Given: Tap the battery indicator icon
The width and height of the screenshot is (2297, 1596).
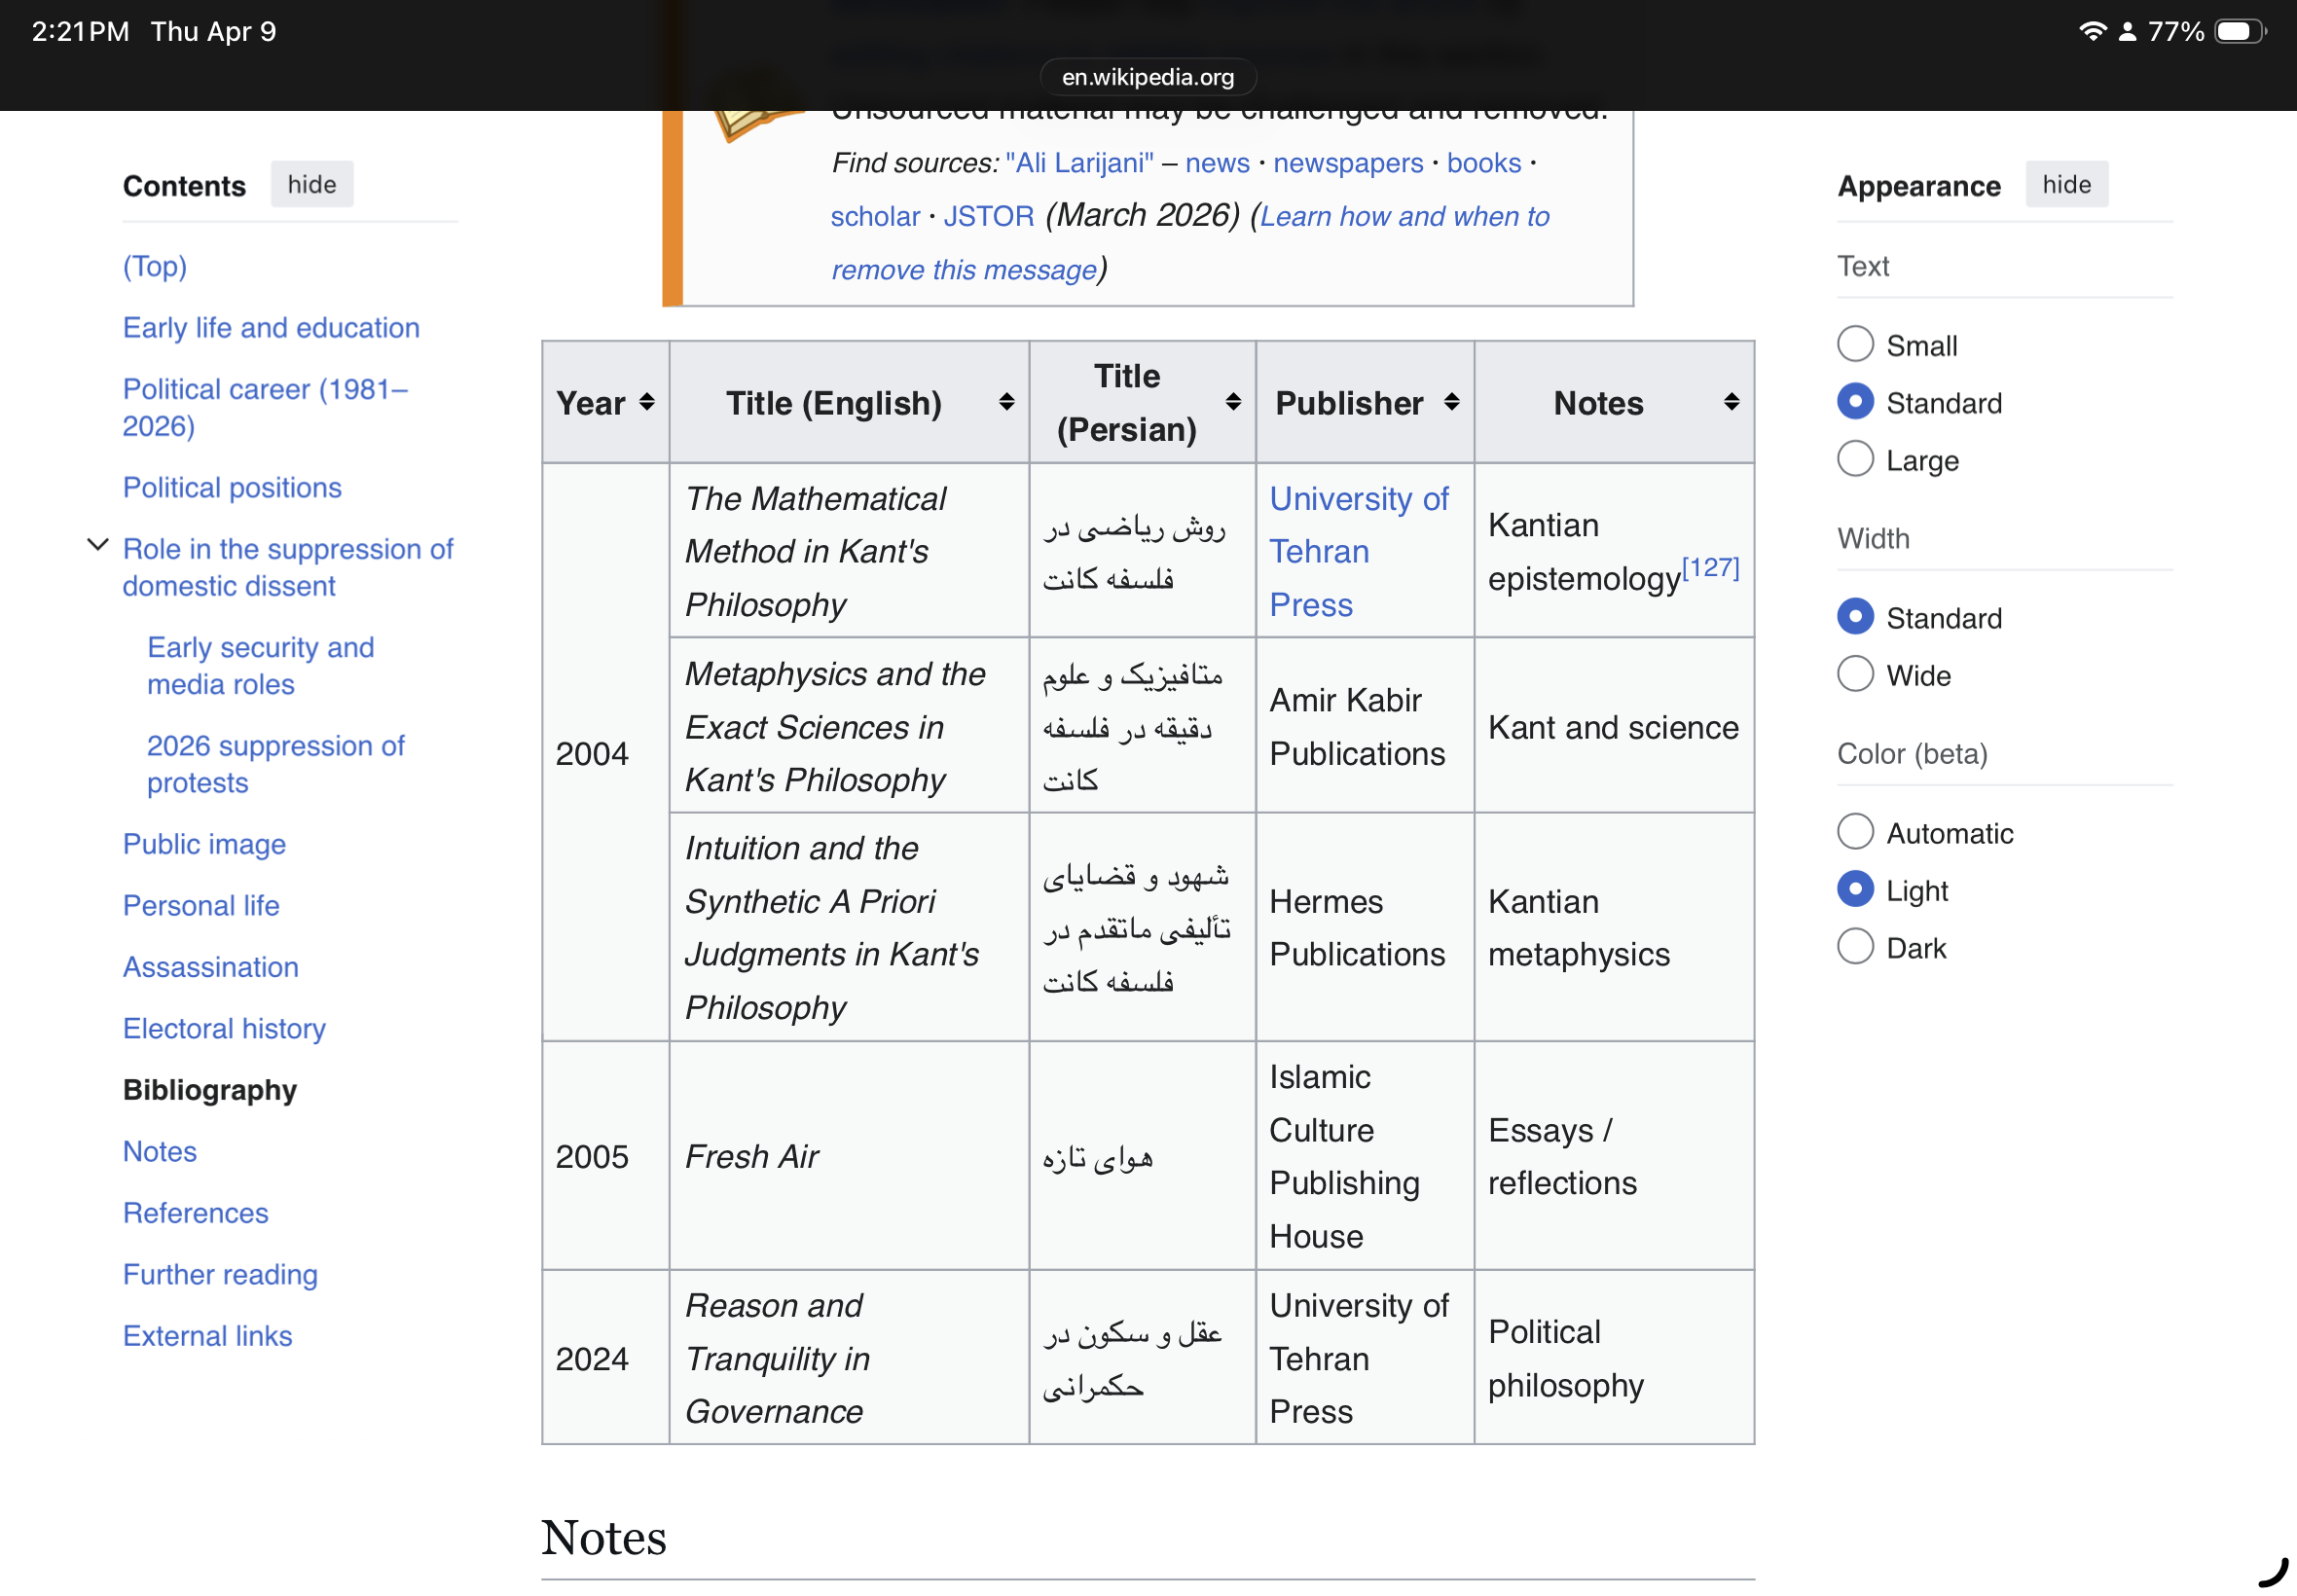Looking at the screenshot, I should click(x=2238, y=31).
